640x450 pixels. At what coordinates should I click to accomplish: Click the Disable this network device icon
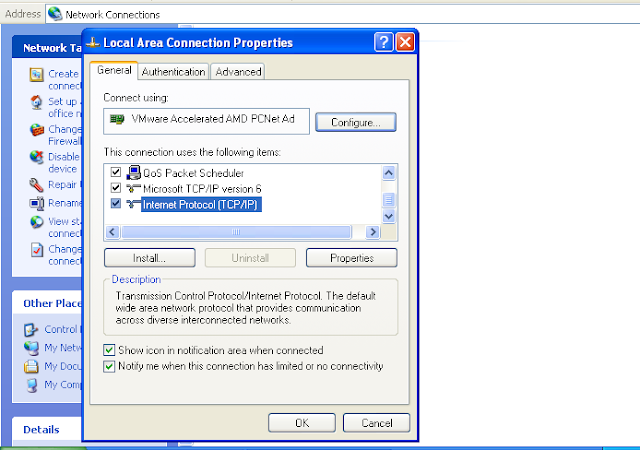coord(36,157)
